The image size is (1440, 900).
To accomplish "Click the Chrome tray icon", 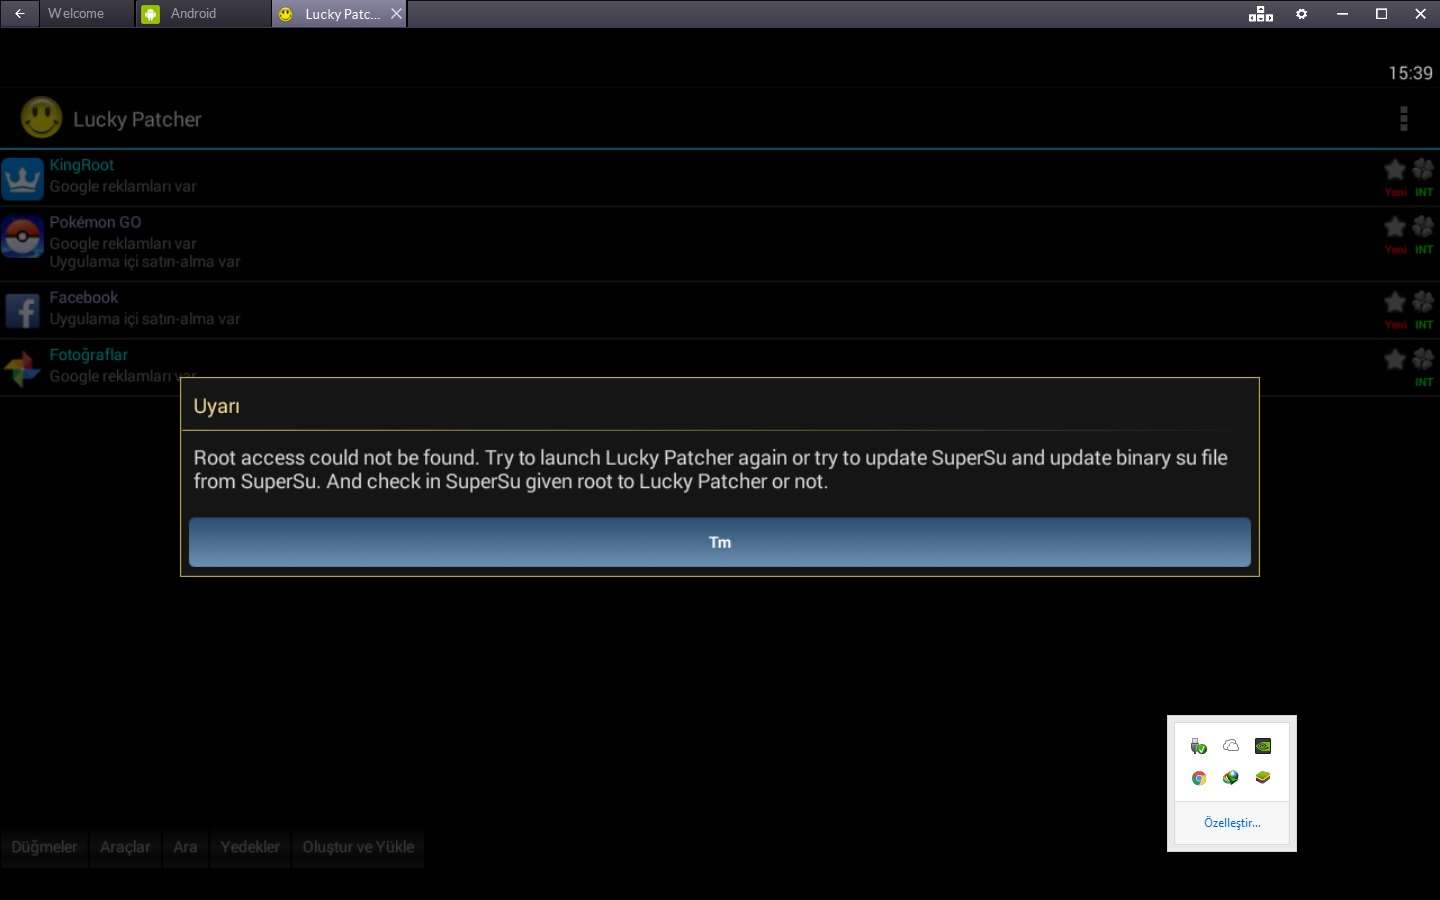I will tap(1199, 778).
